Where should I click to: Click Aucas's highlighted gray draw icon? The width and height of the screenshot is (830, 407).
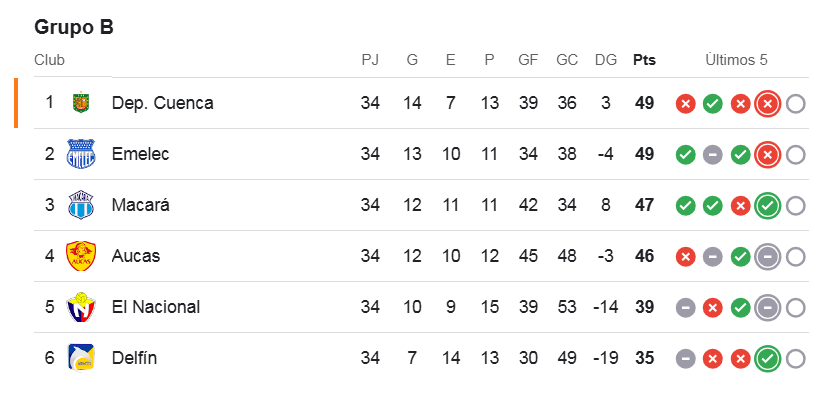[x=768, y=256]
